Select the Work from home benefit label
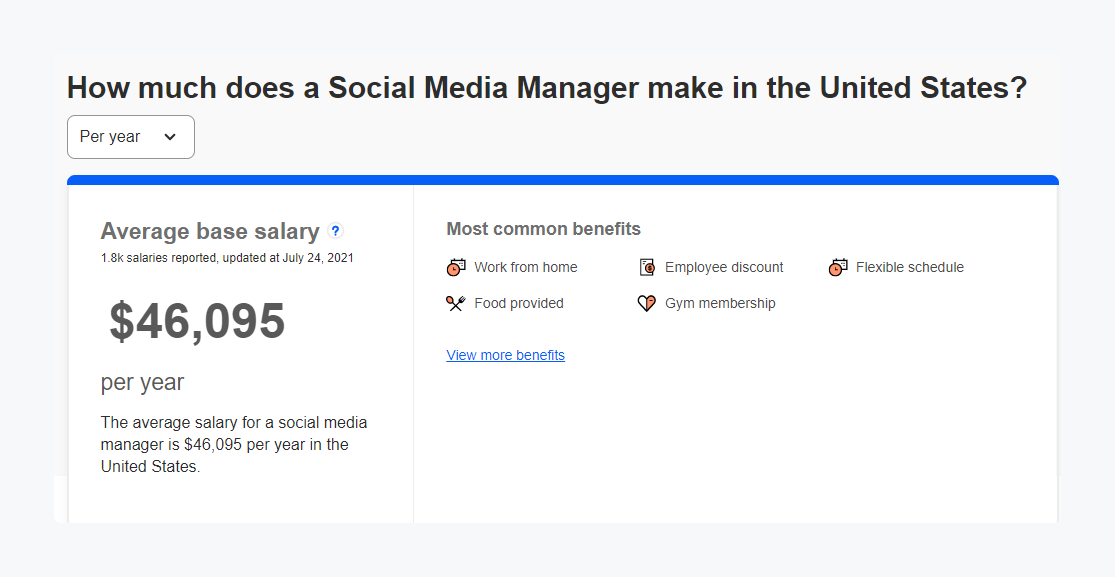Image resolution: width=1115 pixels, height=577 pixels. (526, 267)
